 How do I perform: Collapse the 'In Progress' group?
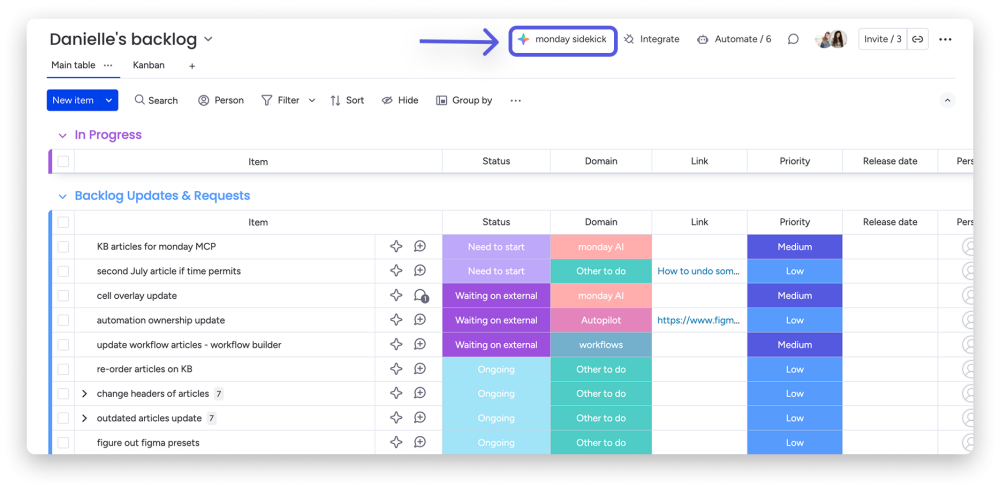click(x=62, y=135)
